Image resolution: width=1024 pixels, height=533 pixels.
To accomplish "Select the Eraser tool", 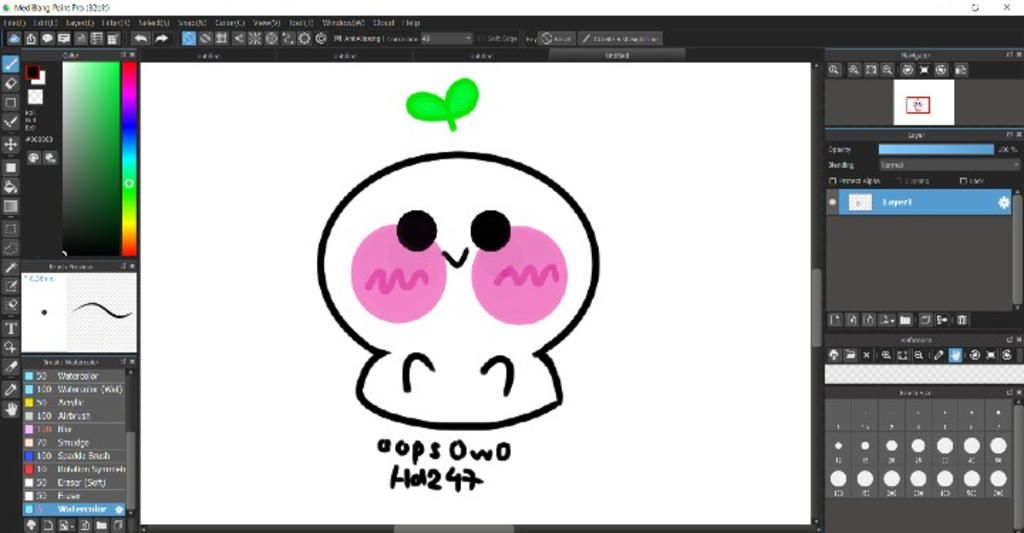I will [10, 84].
